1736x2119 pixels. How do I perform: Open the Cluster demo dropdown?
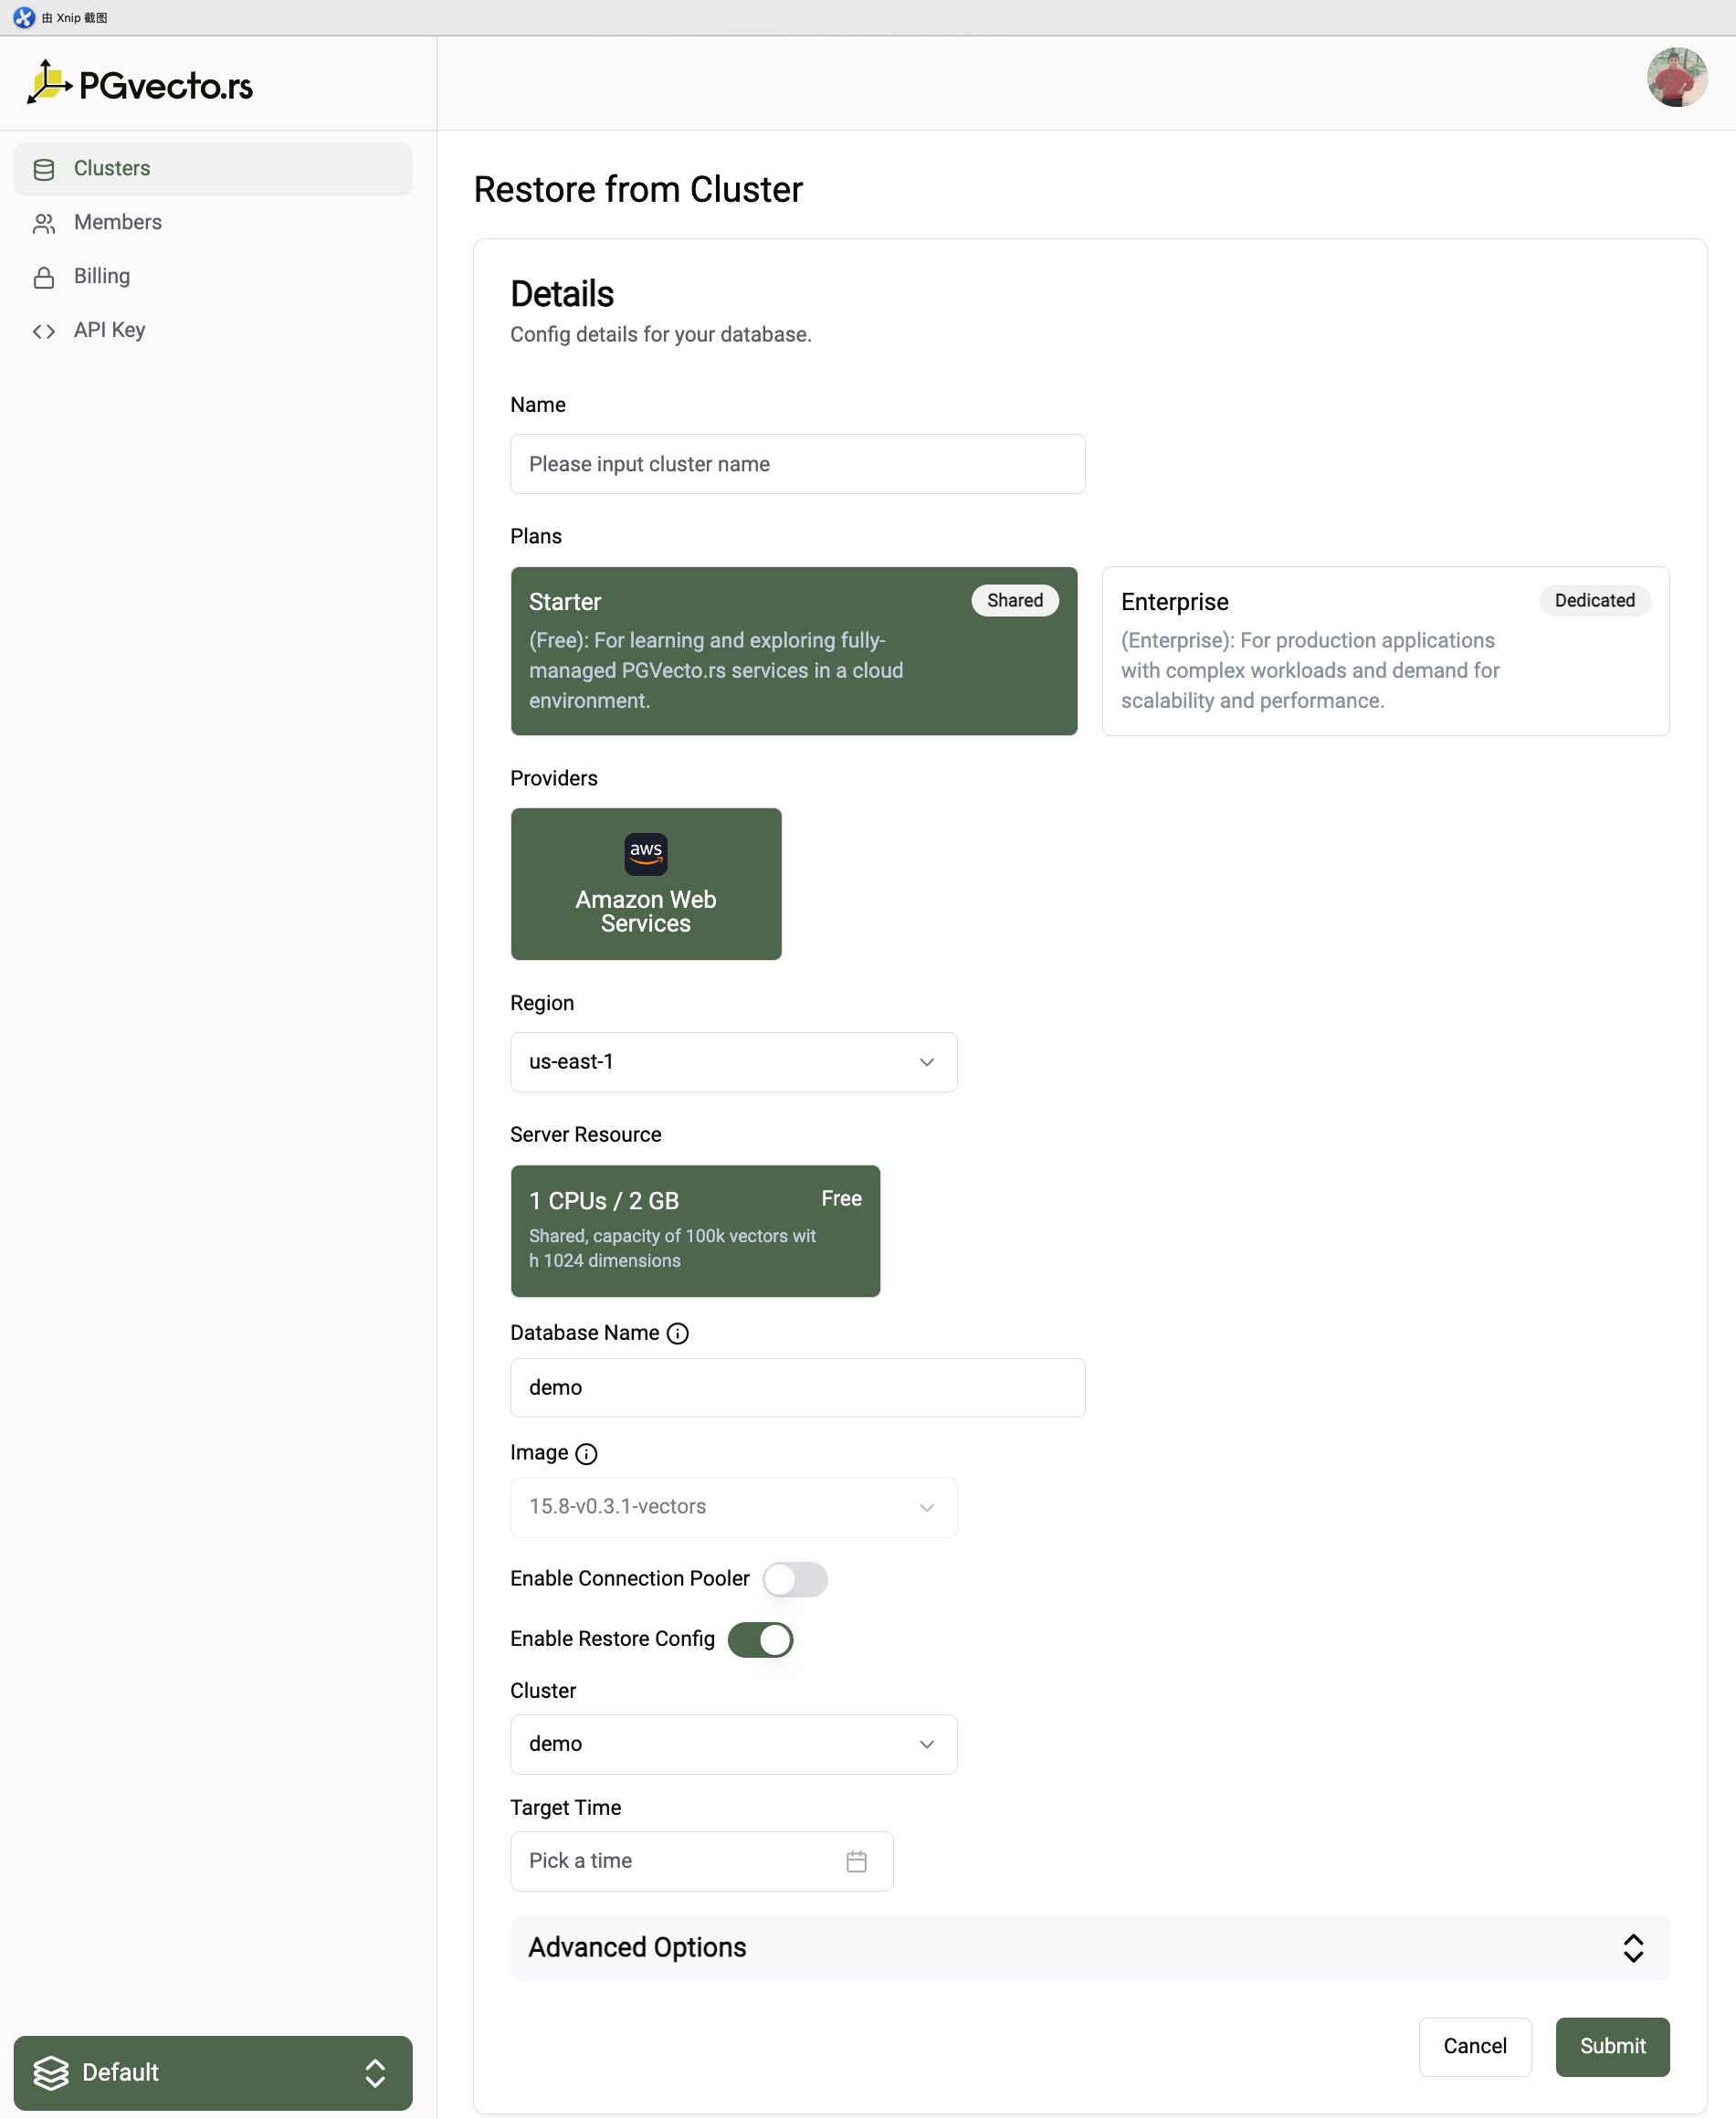pyautogui.click(x=733, y=1744)
